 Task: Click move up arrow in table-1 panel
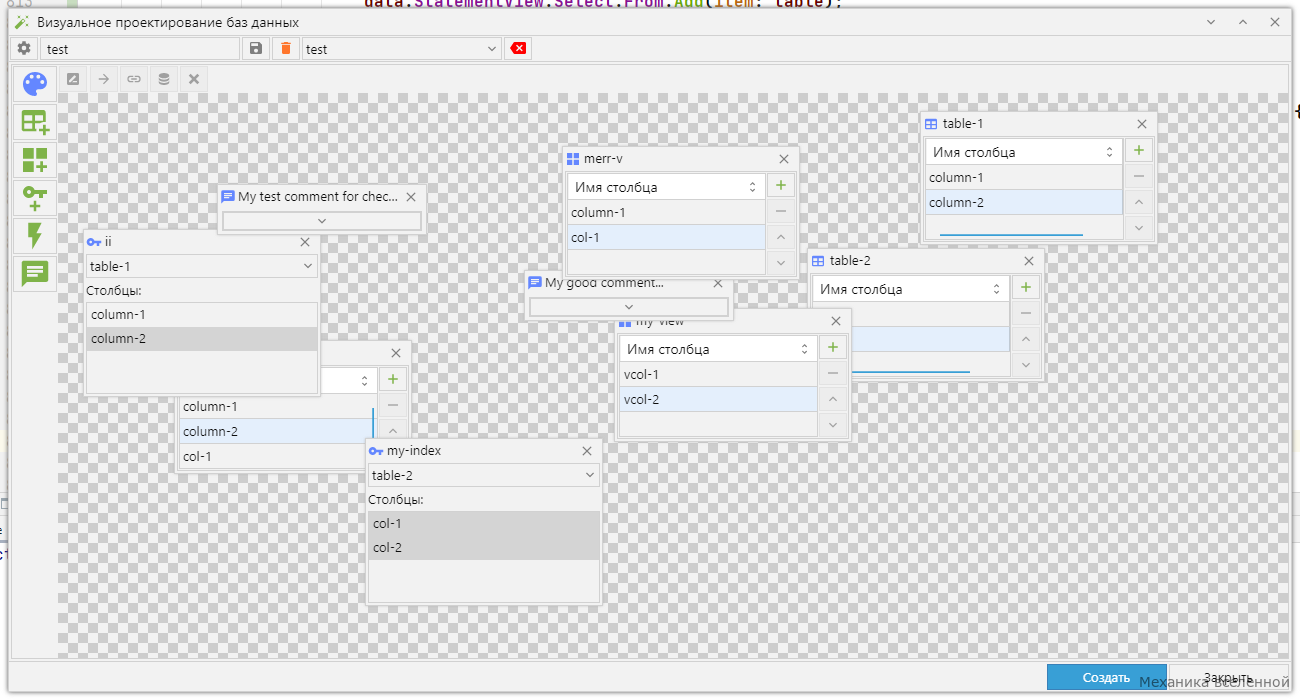tap(1139, 202)
